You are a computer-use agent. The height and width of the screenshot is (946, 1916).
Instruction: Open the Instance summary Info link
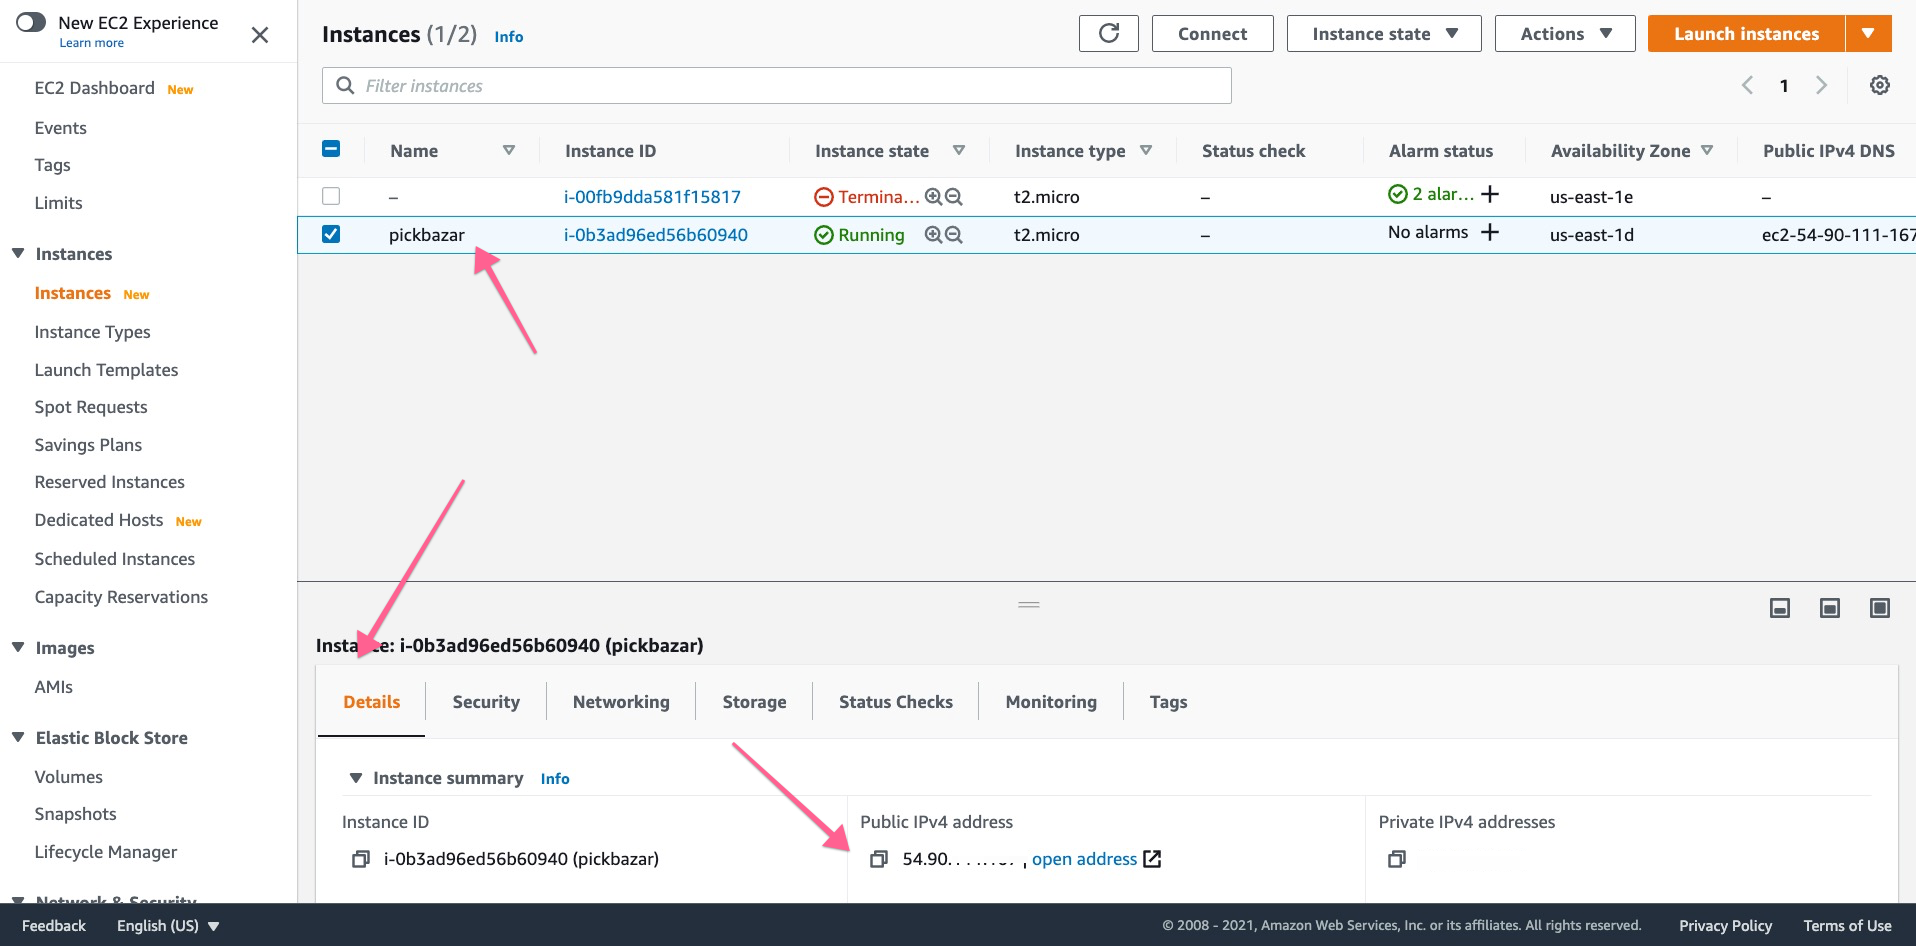pyautogui.click(x=555, y=779)
